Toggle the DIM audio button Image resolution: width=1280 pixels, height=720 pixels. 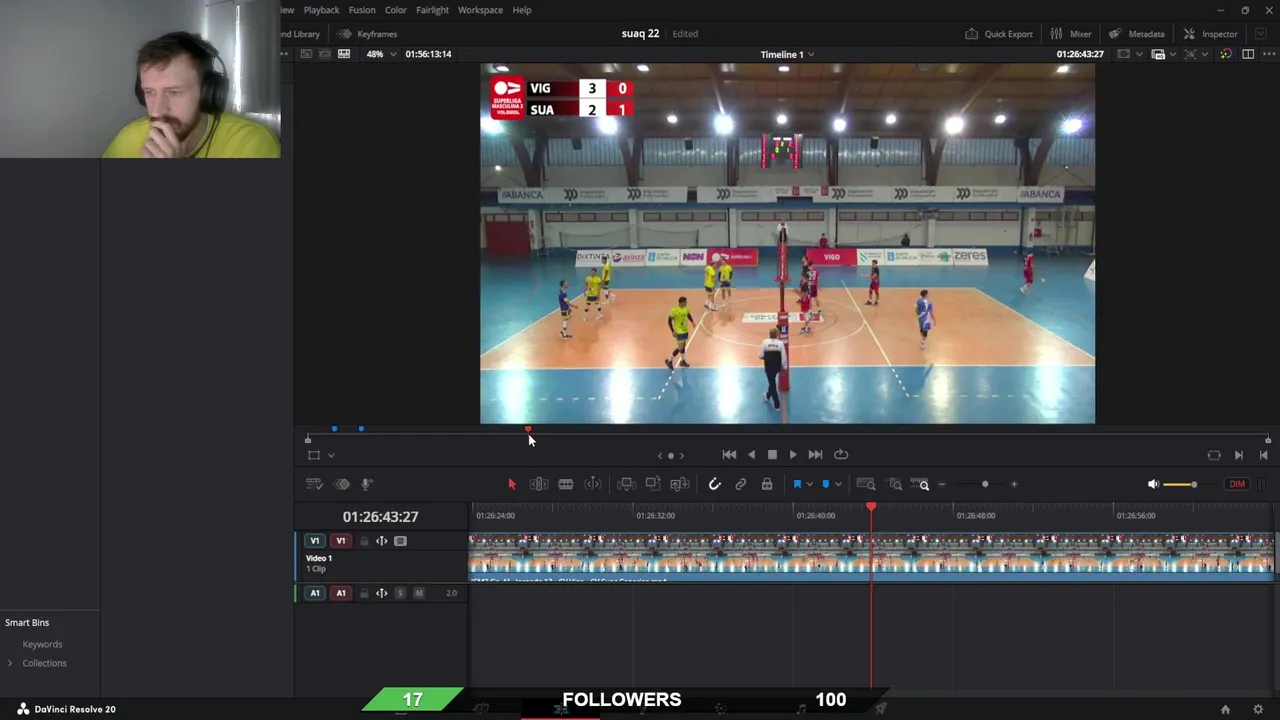coord(1237,484)
